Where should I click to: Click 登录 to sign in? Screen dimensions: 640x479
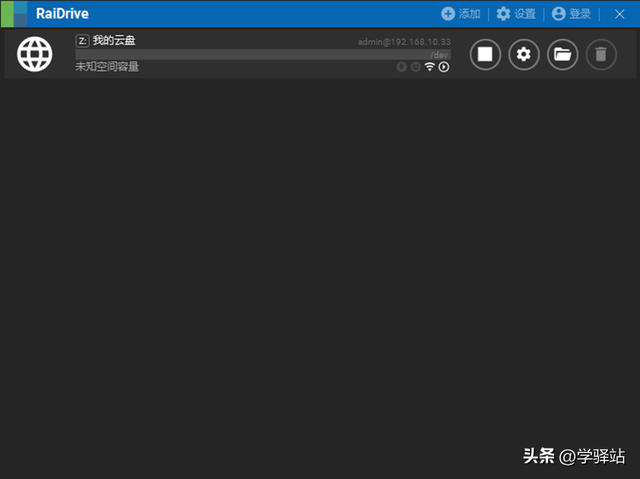pos(571,14)
